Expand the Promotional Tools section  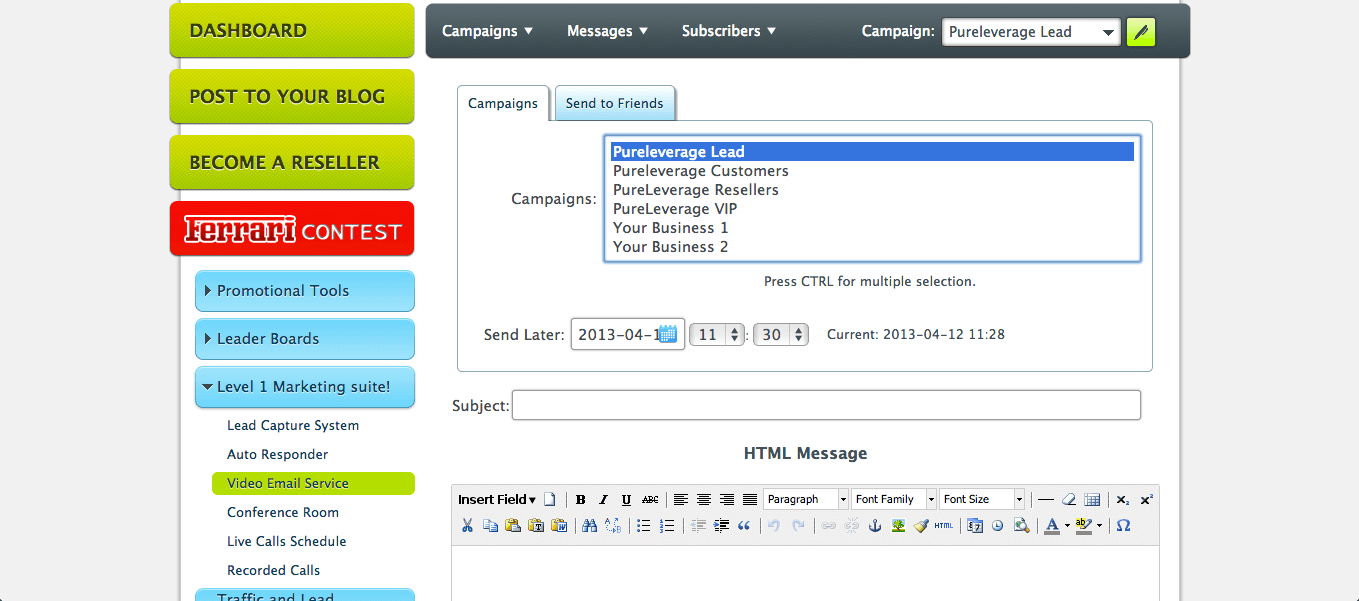pos(305,291)
